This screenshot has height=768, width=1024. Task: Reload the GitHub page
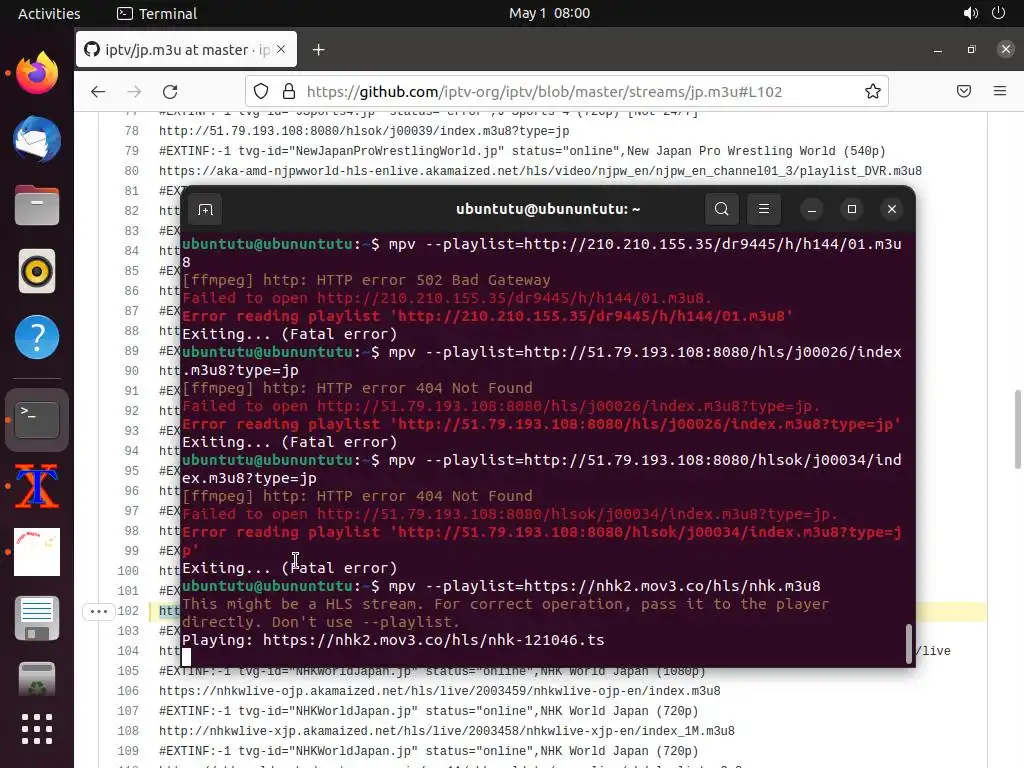(x=170, y=91)
